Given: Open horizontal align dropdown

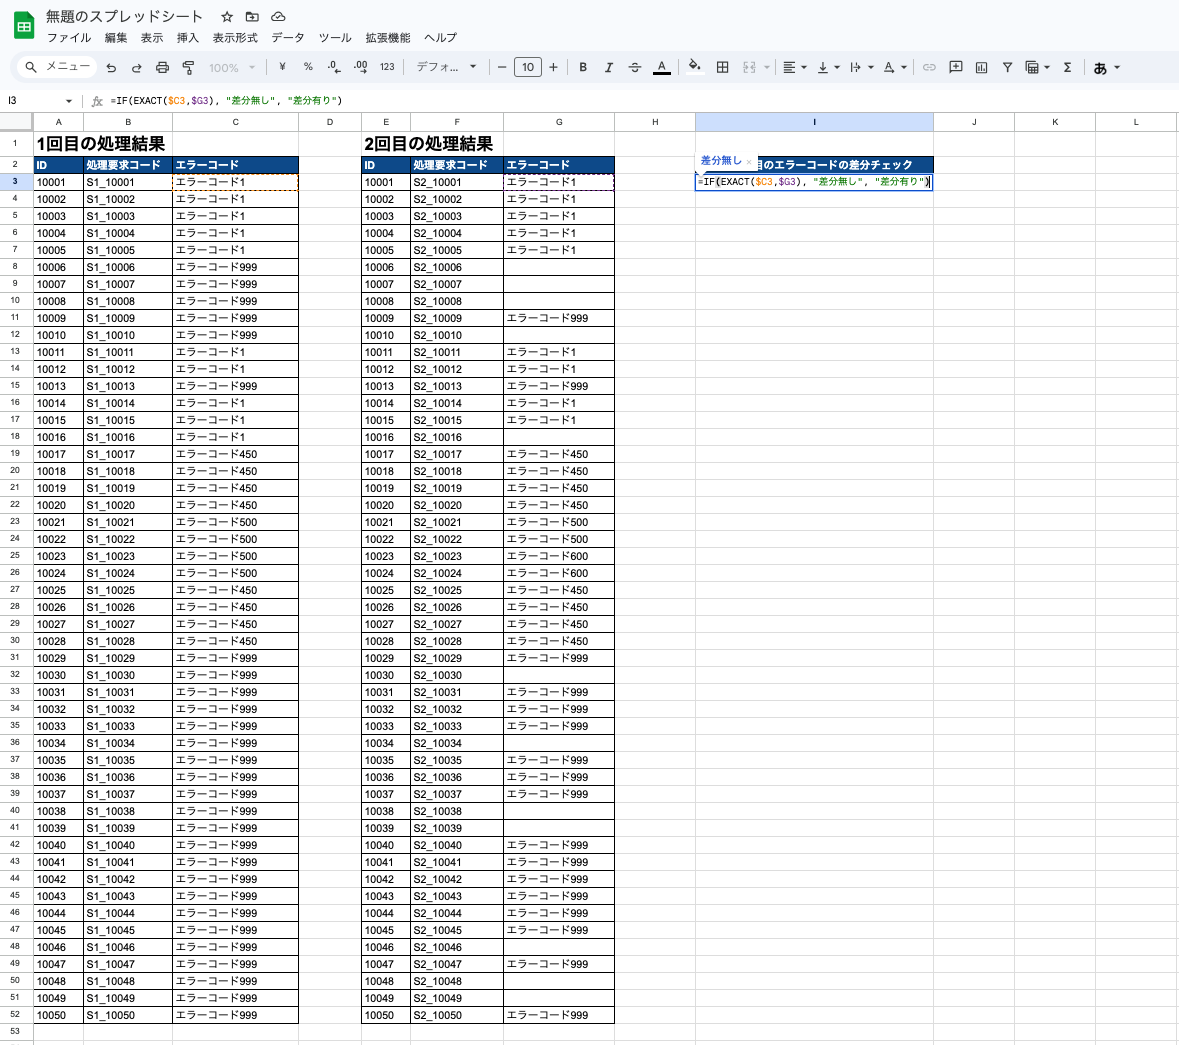Looking at the screenshot, I should click(794, 67).
